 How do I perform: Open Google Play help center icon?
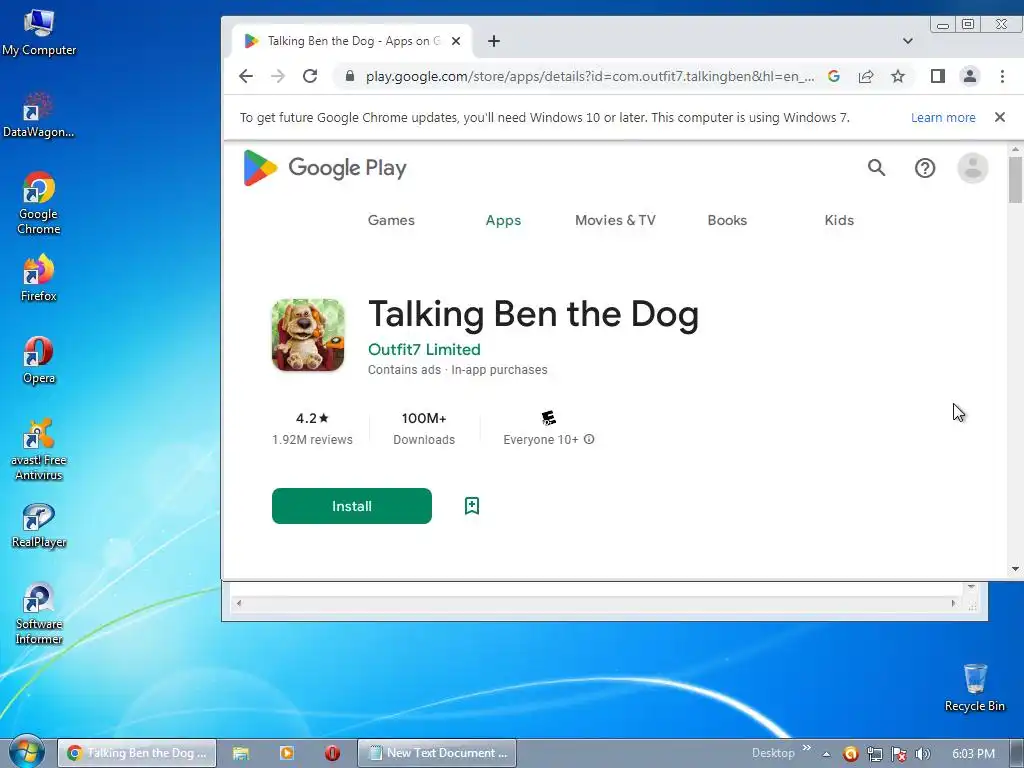coord(925,168)
